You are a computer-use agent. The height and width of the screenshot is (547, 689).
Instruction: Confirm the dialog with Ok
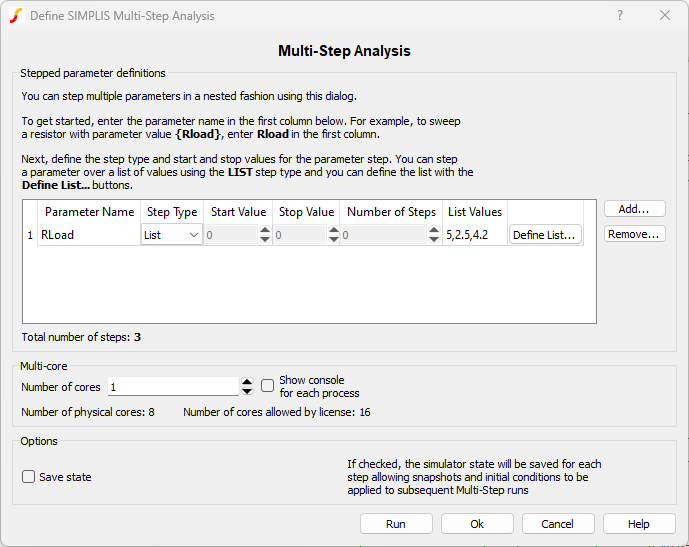tap(477, 524)
